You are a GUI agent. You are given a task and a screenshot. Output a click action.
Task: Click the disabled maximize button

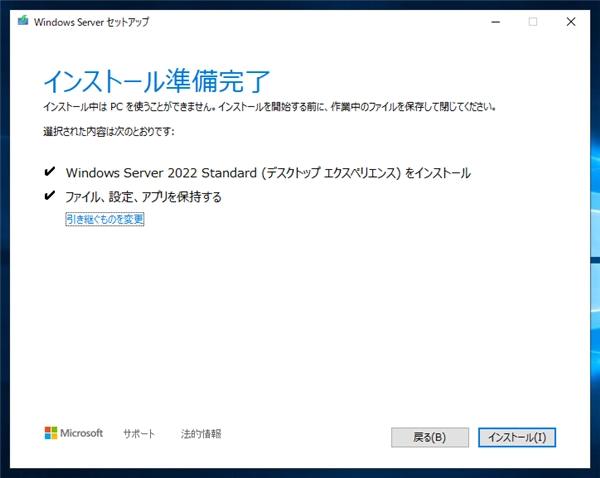tap(533, 22)
